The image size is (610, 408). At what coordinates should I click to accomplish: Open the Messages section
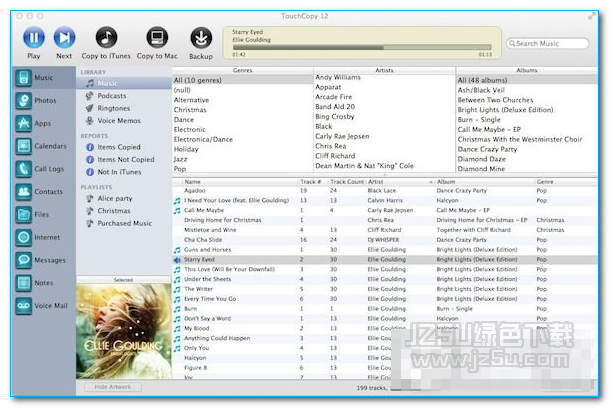coord(44,260)
